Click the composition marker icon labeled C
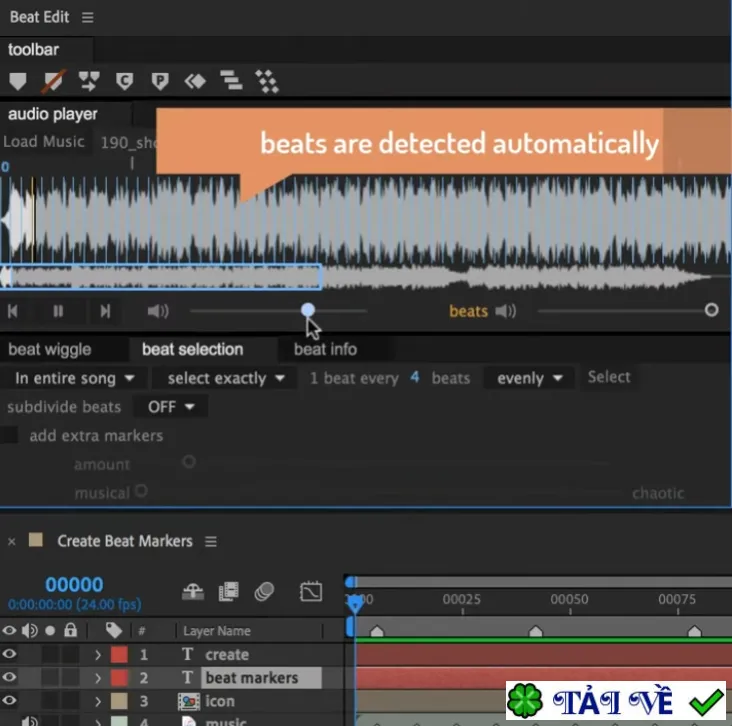 (124, 81)
